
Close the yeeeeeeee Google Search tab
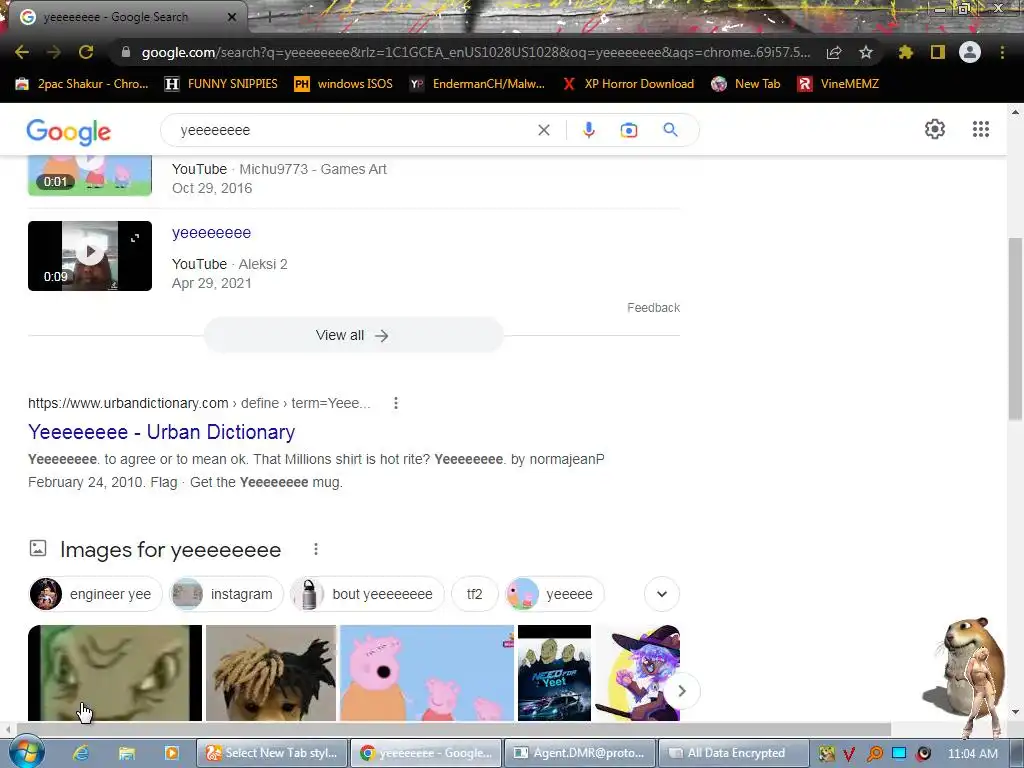click(x=232, y=17)
